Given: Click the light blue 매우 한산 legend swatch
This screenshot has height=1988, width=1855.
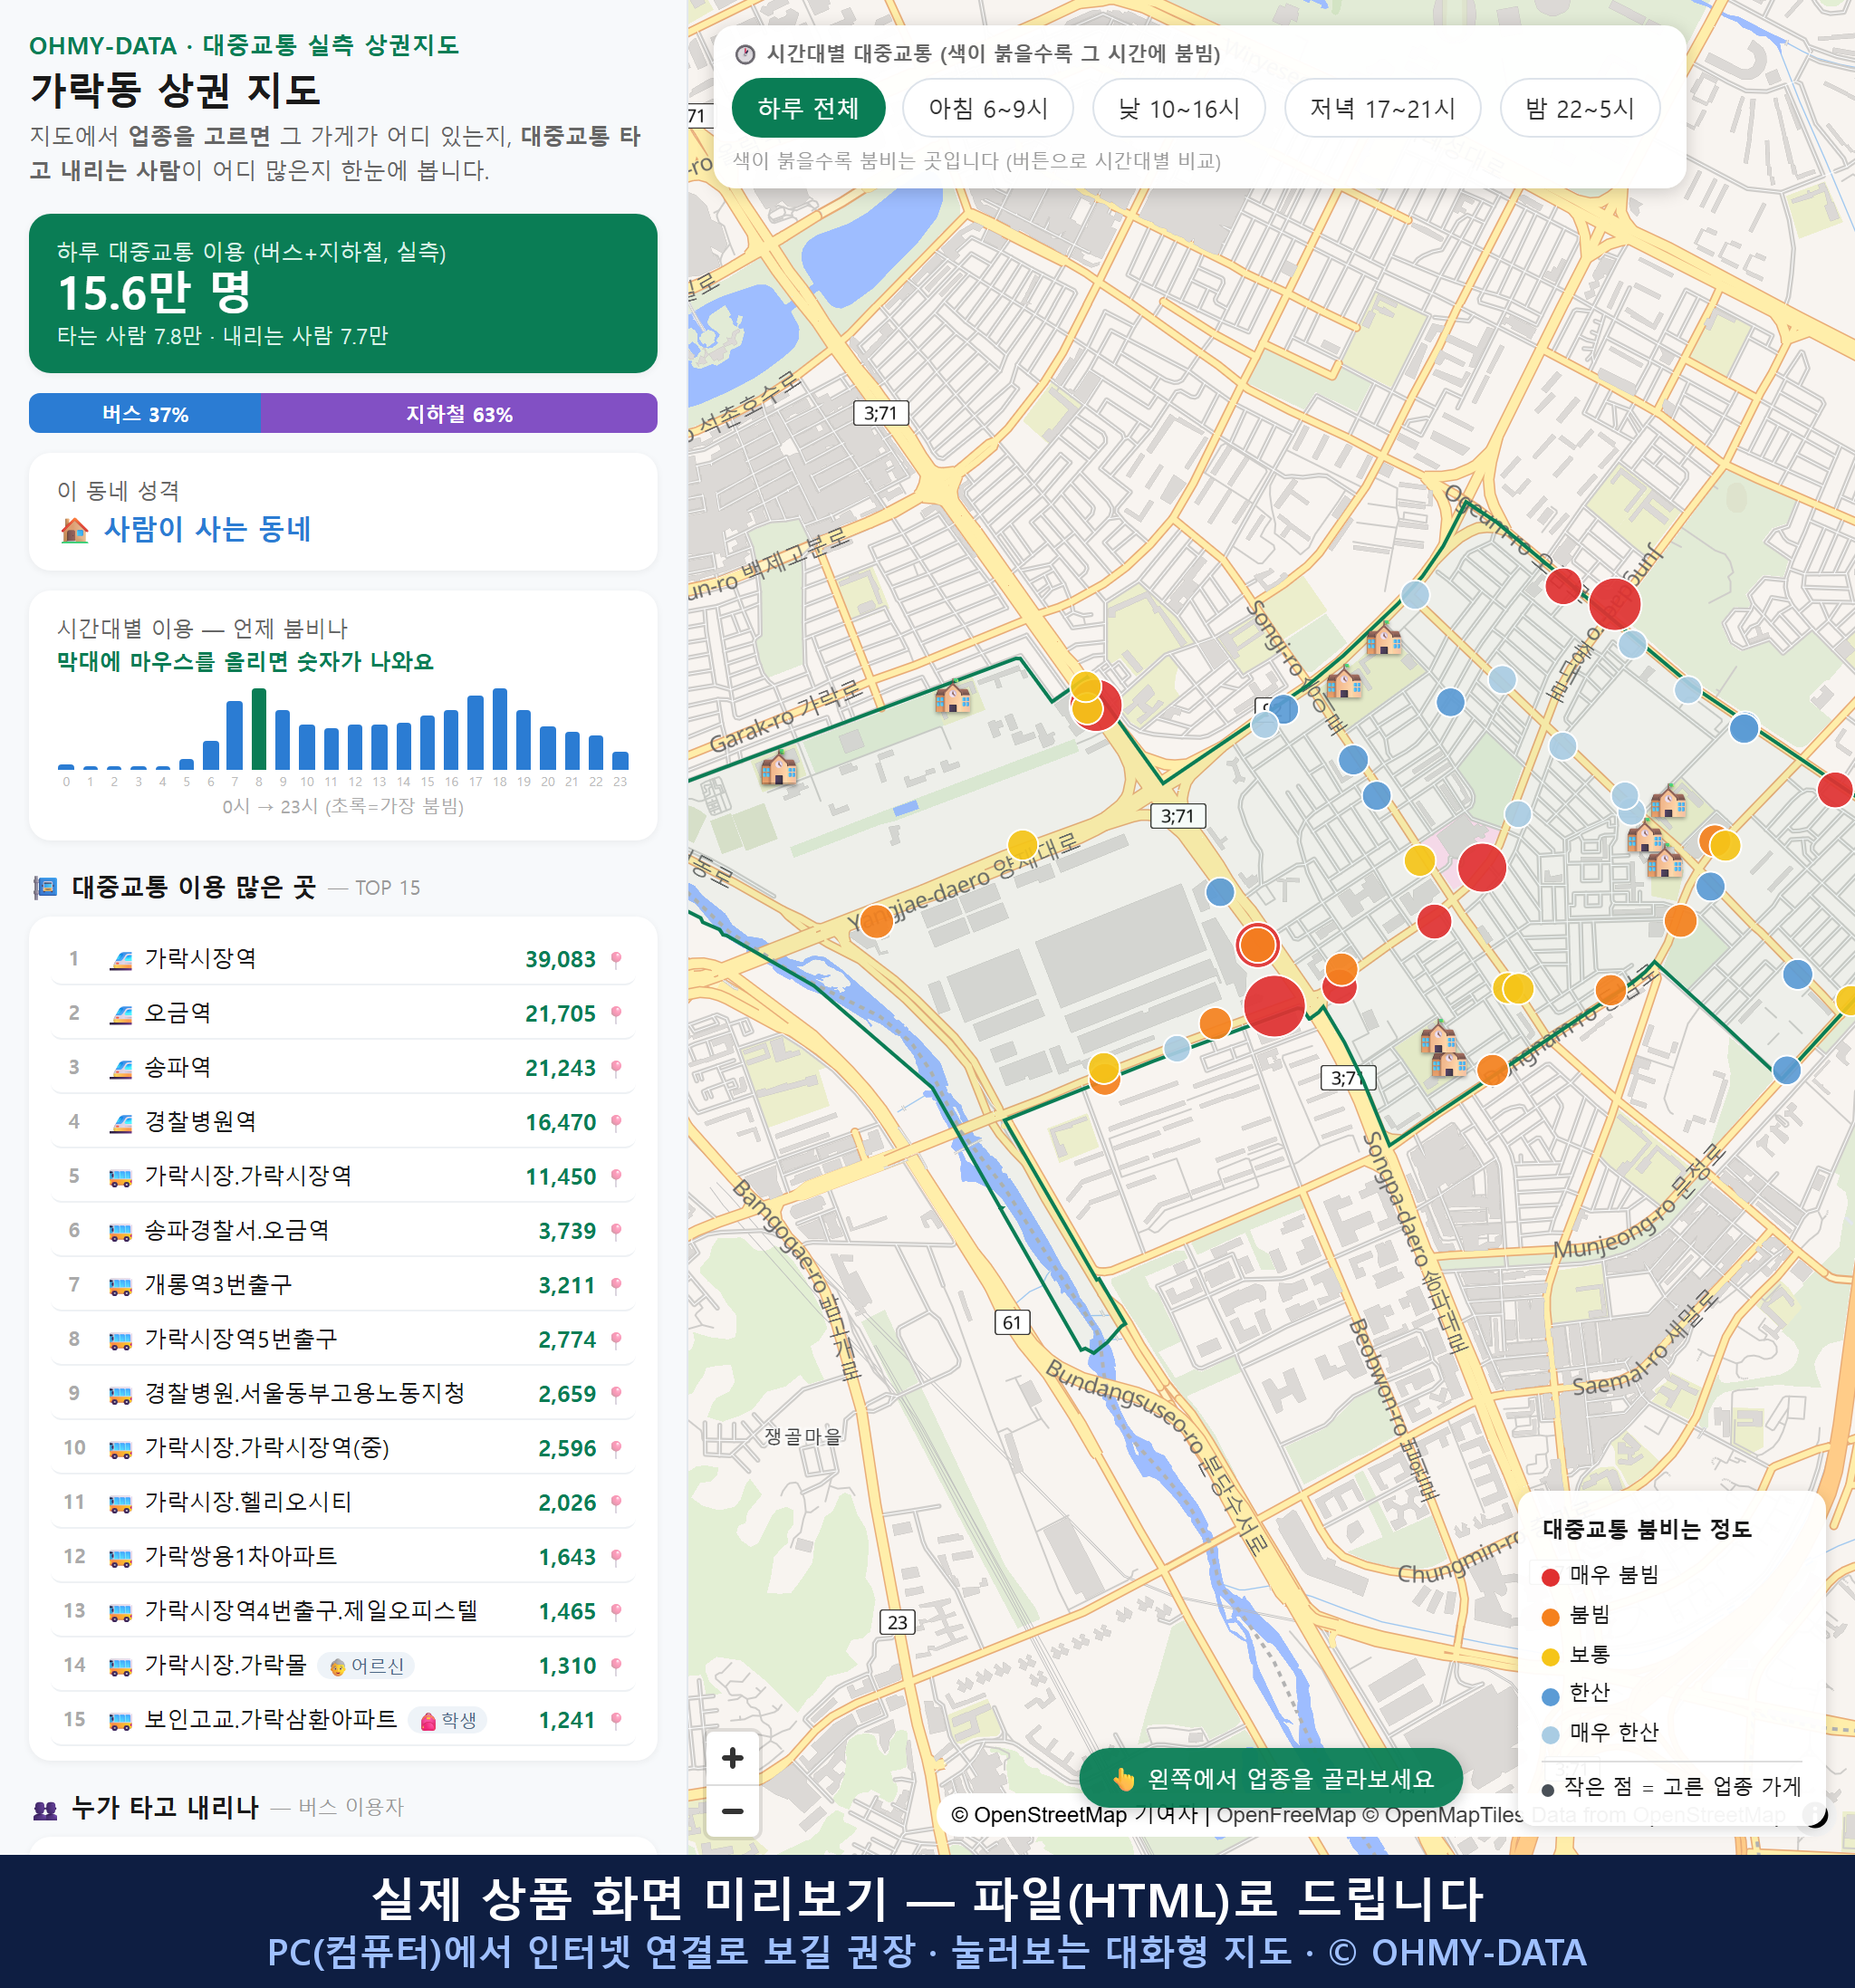Looking at the screenshot, I should point(1550,1735).
